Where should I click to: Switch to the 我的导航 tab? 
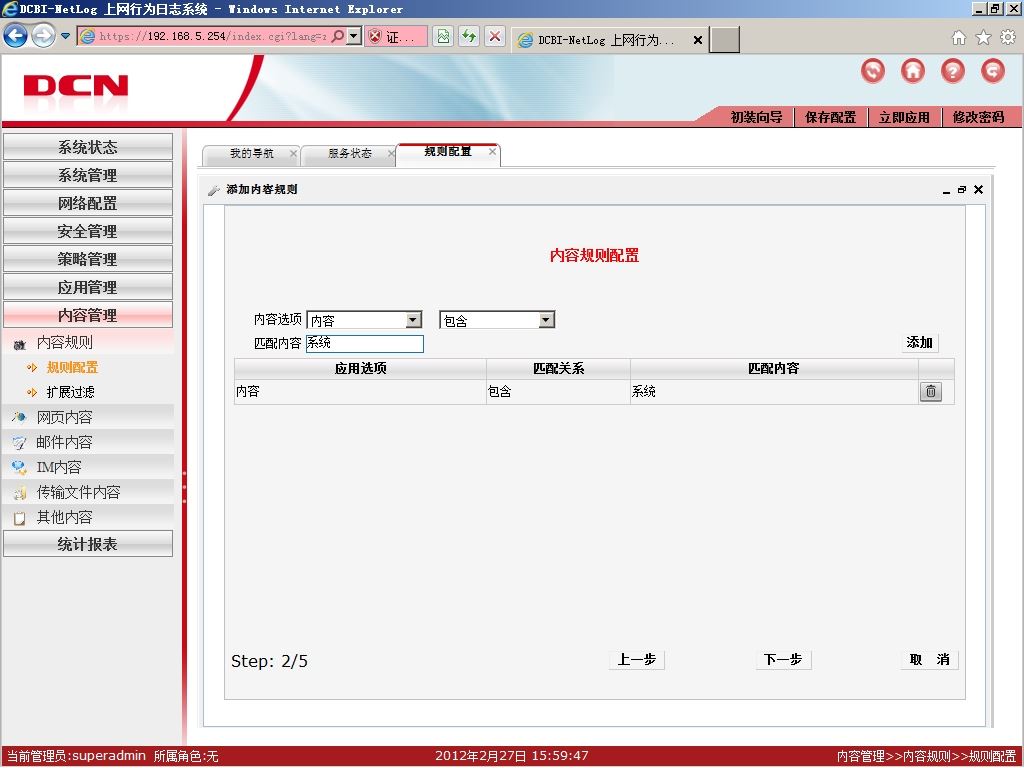click(x=251, y=153)
